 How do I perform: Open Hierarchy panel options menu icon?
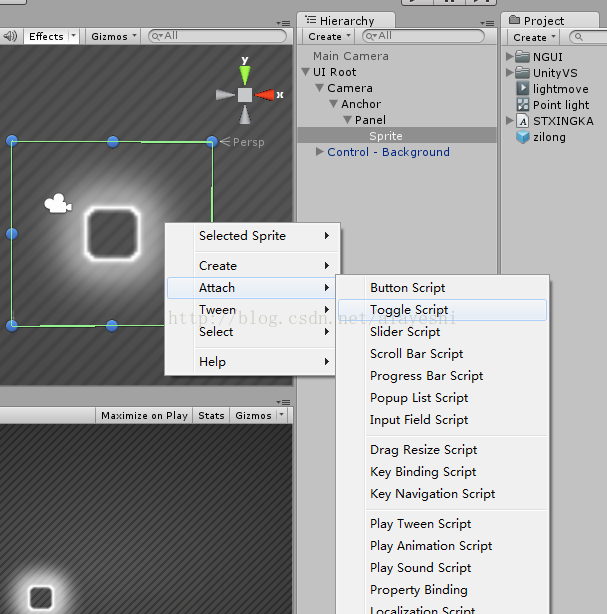point(487,23)
